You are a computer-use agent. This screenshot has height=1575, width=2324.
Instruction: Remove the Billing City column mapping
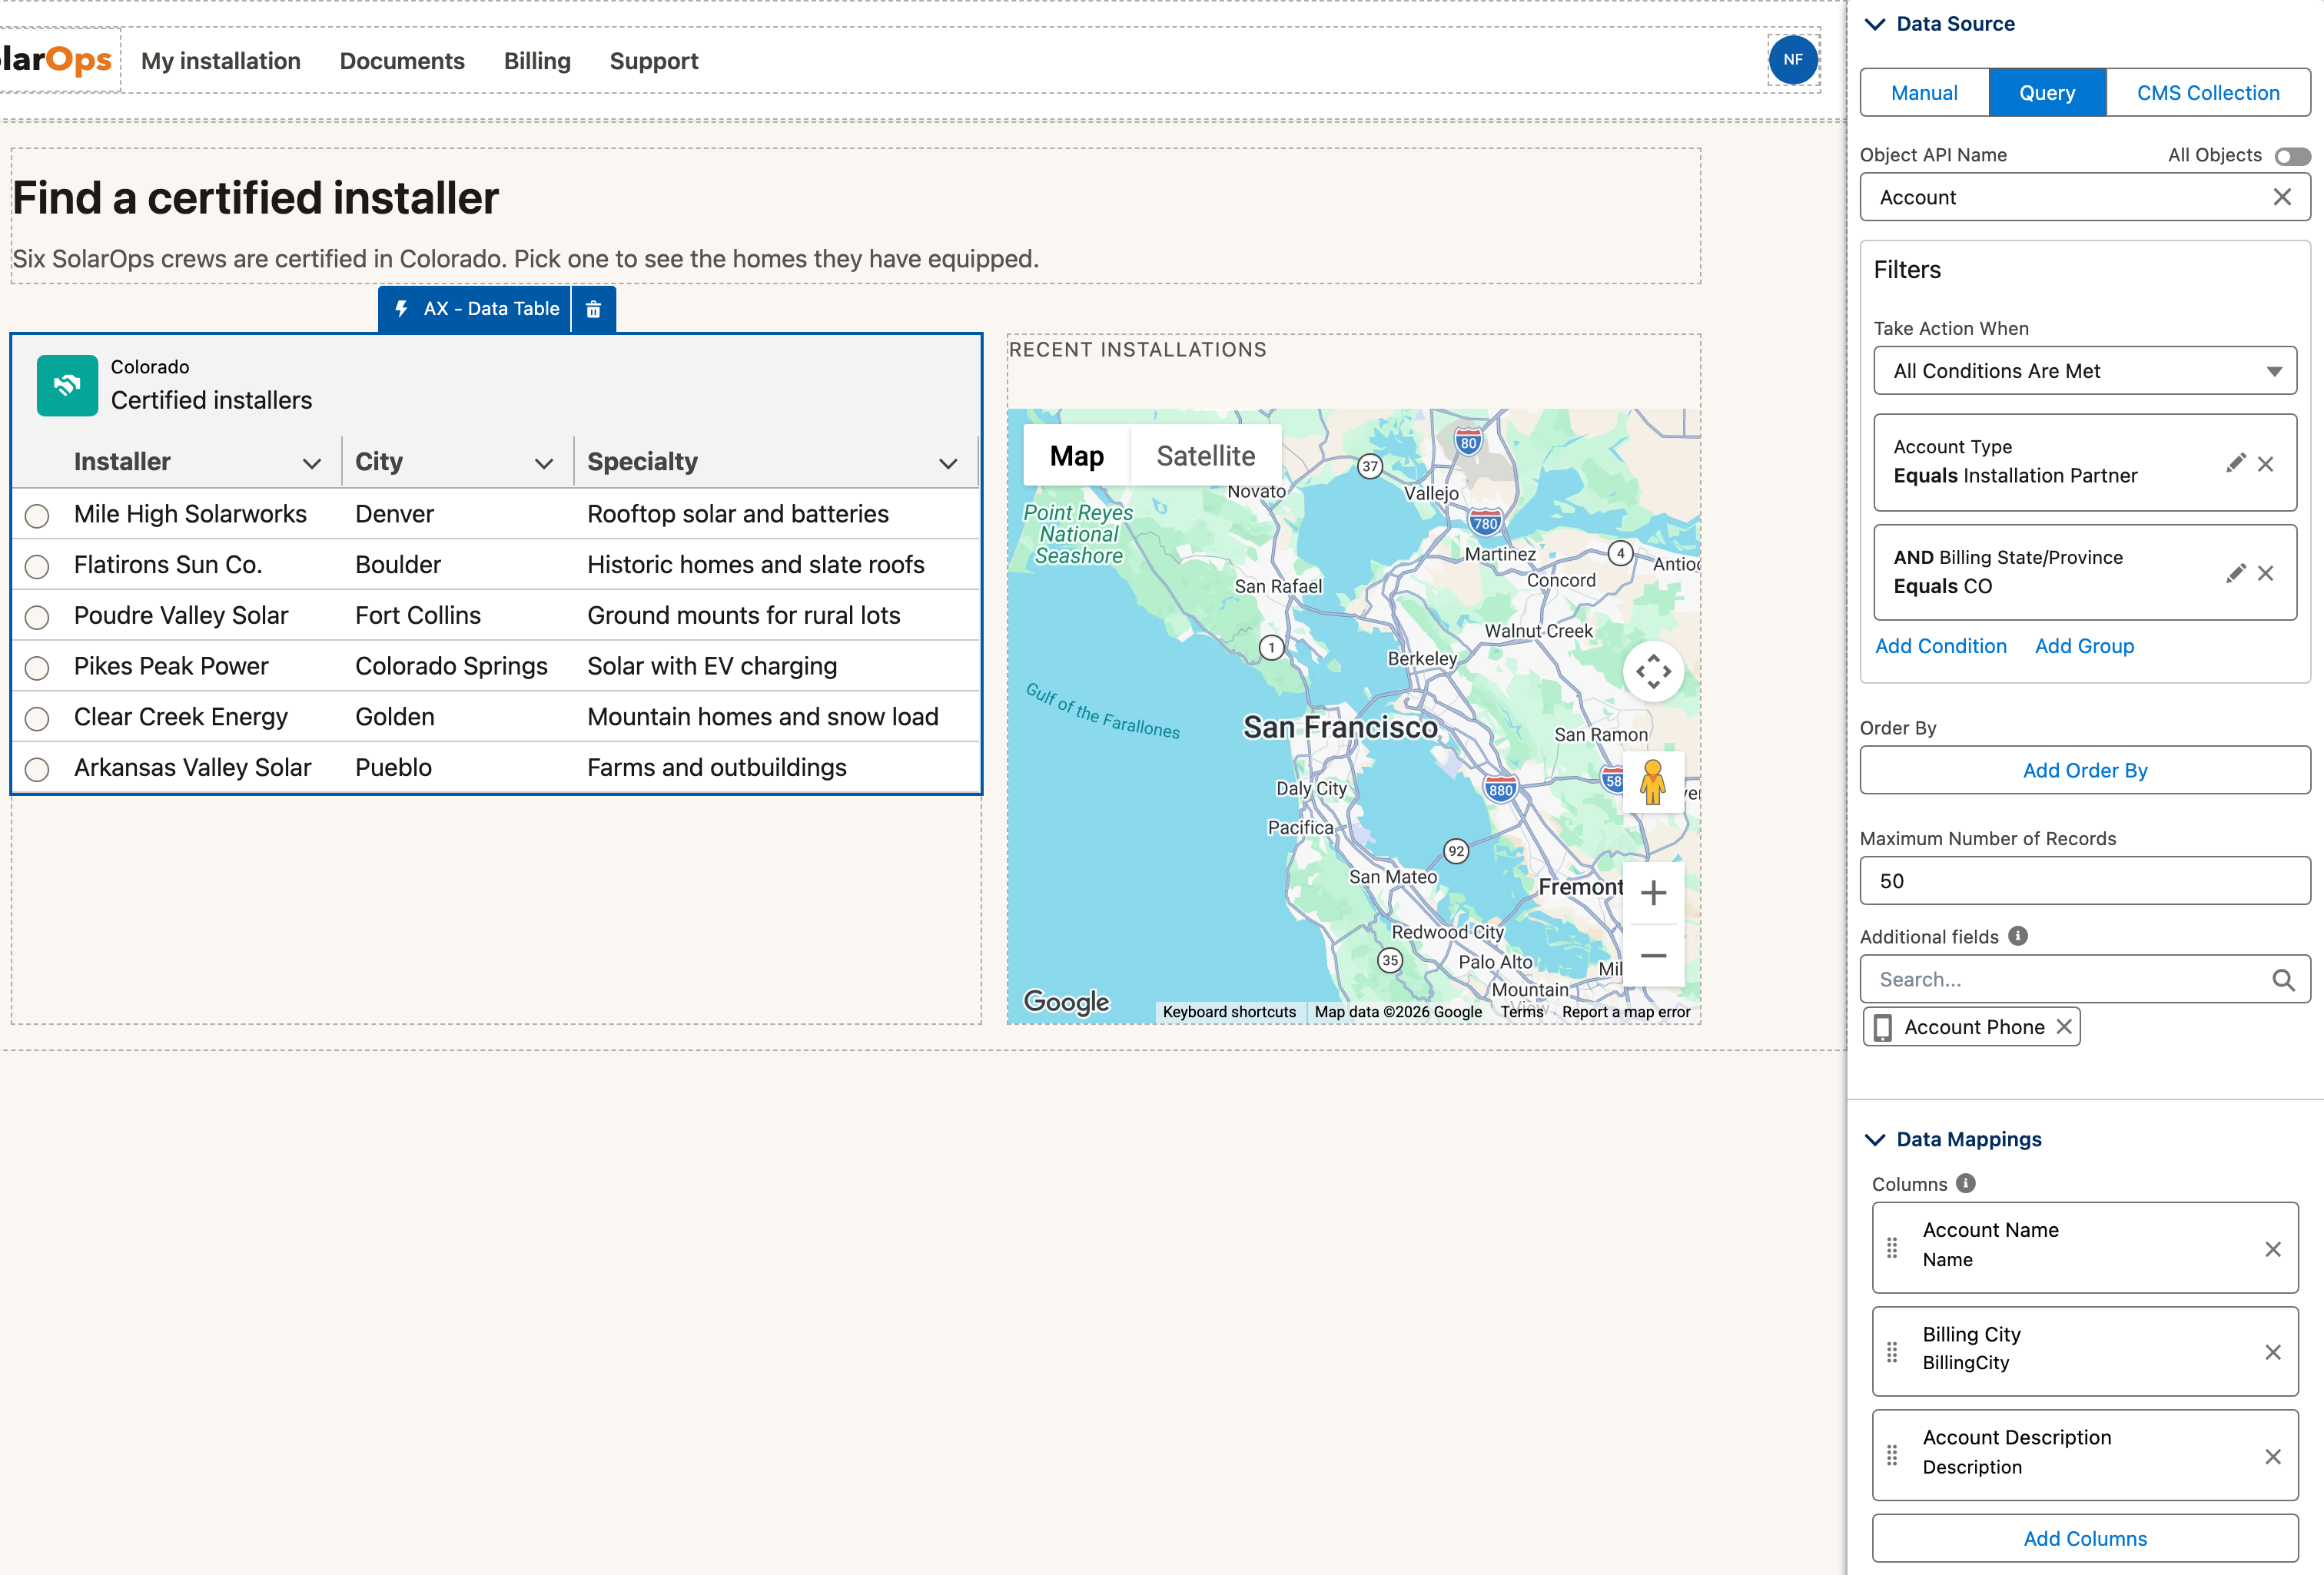click(x=2272, y=1352)
